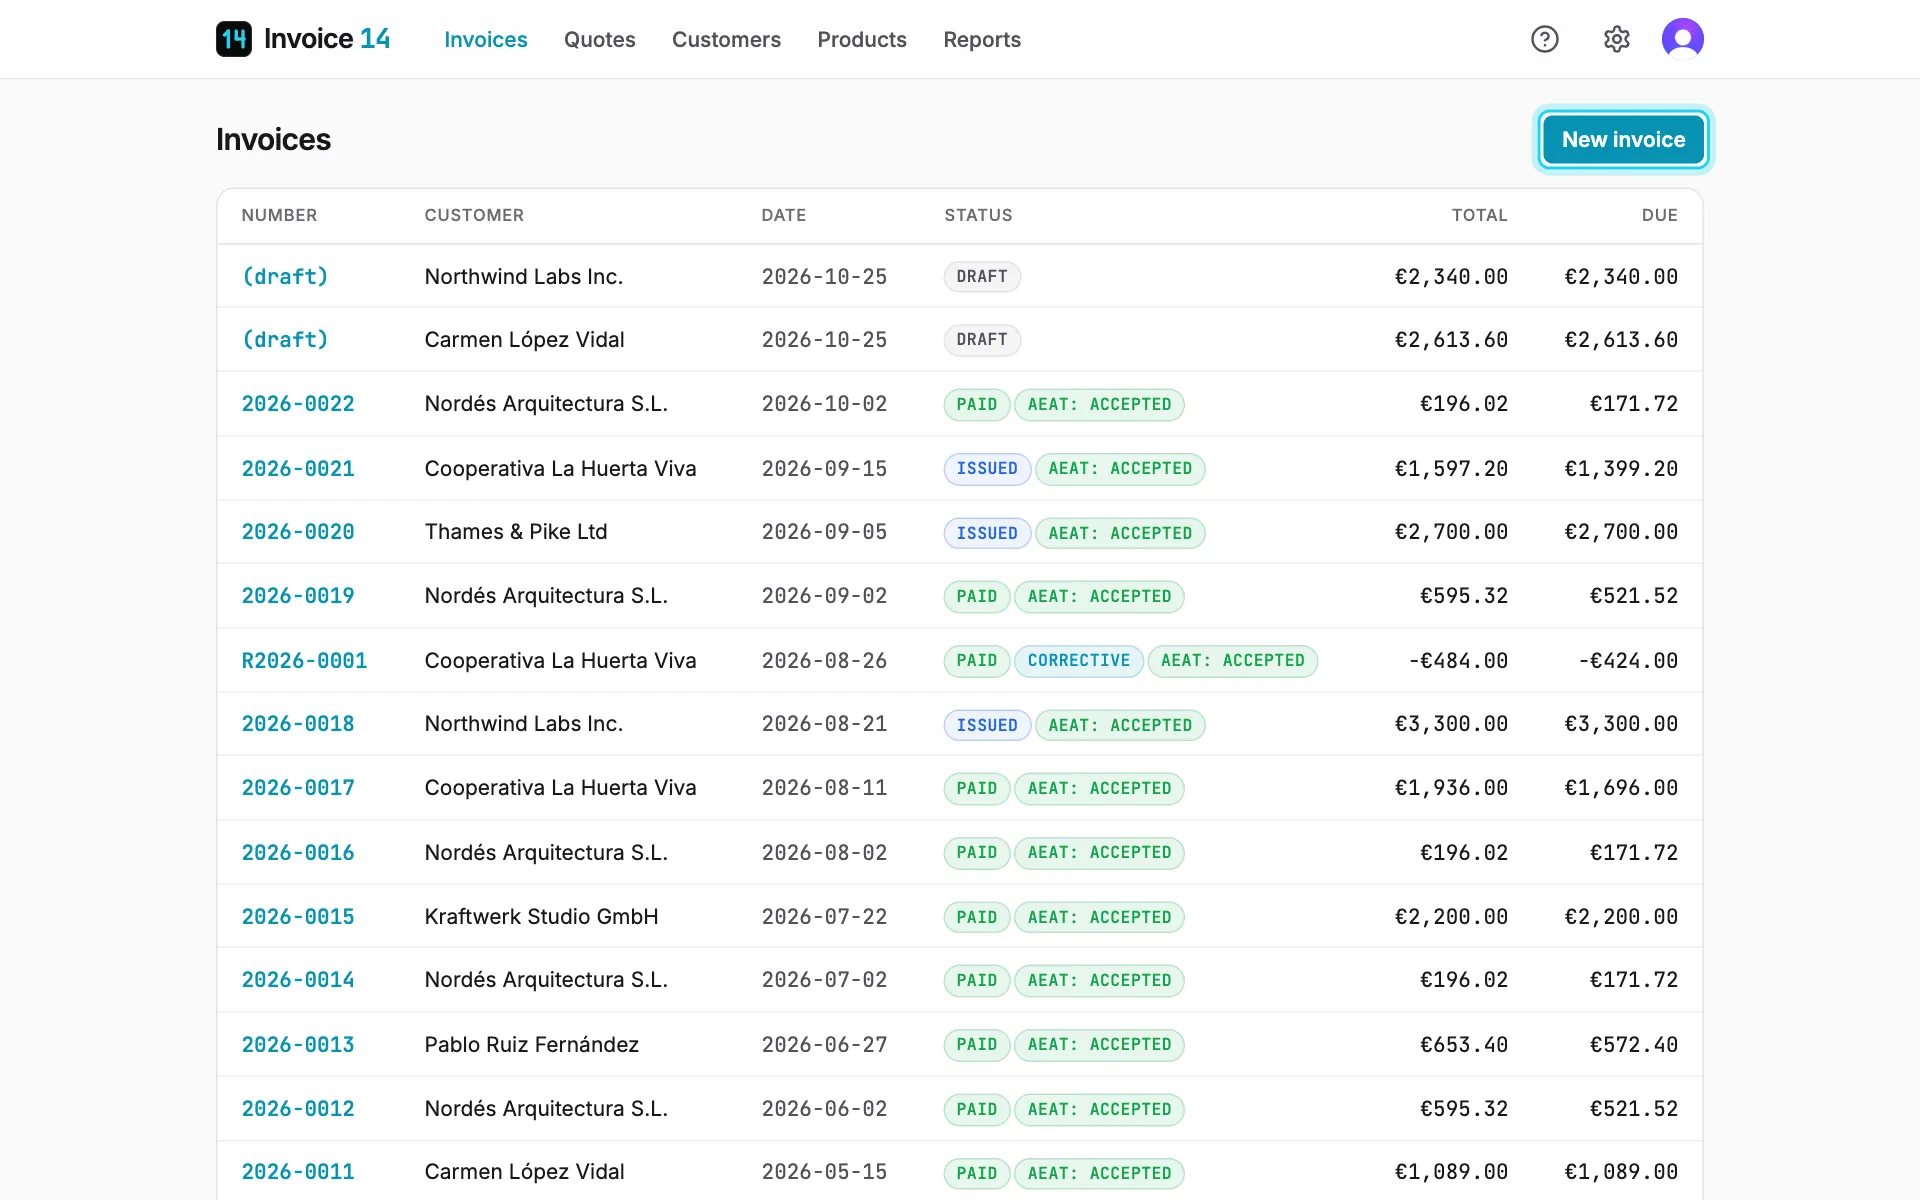
Task: Select customer name Kraftwerk Studio GmbH
Action: [x=541, y=916]
